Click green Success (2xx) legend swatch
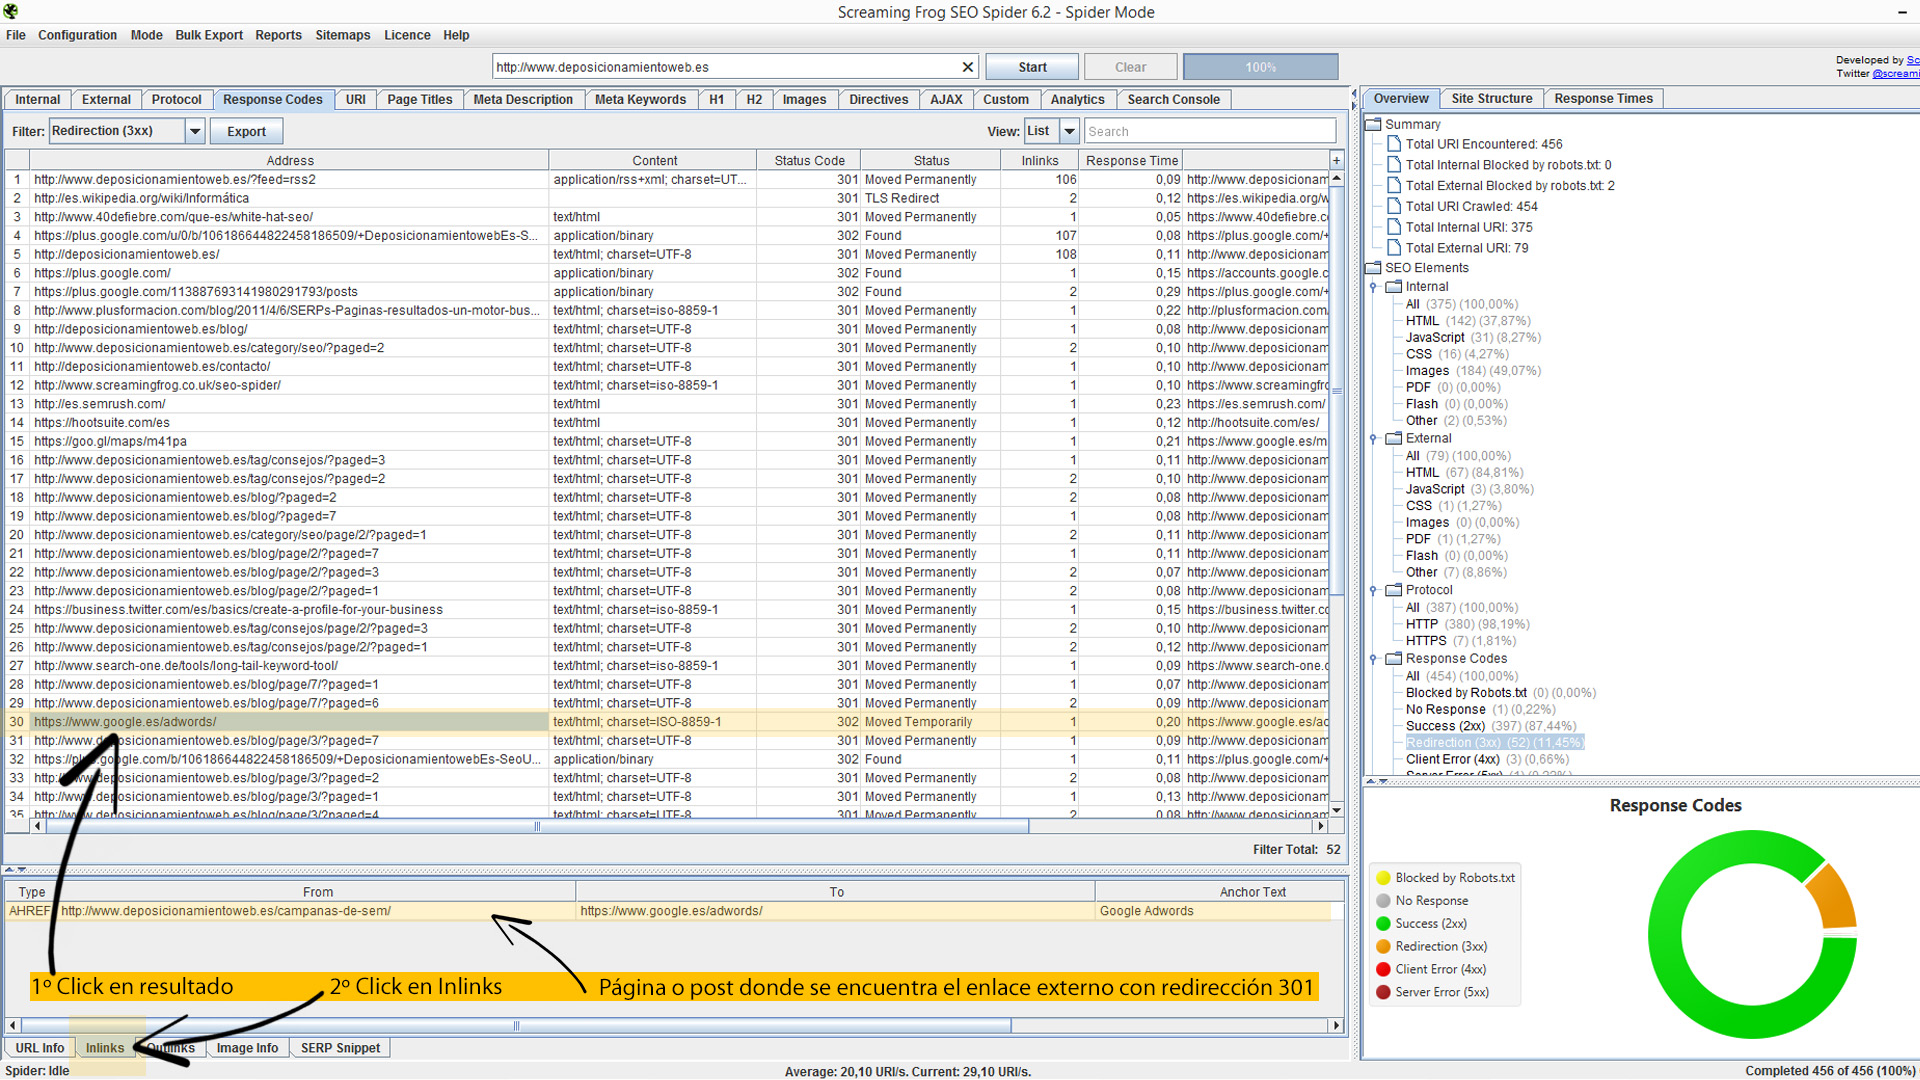 1384,924
